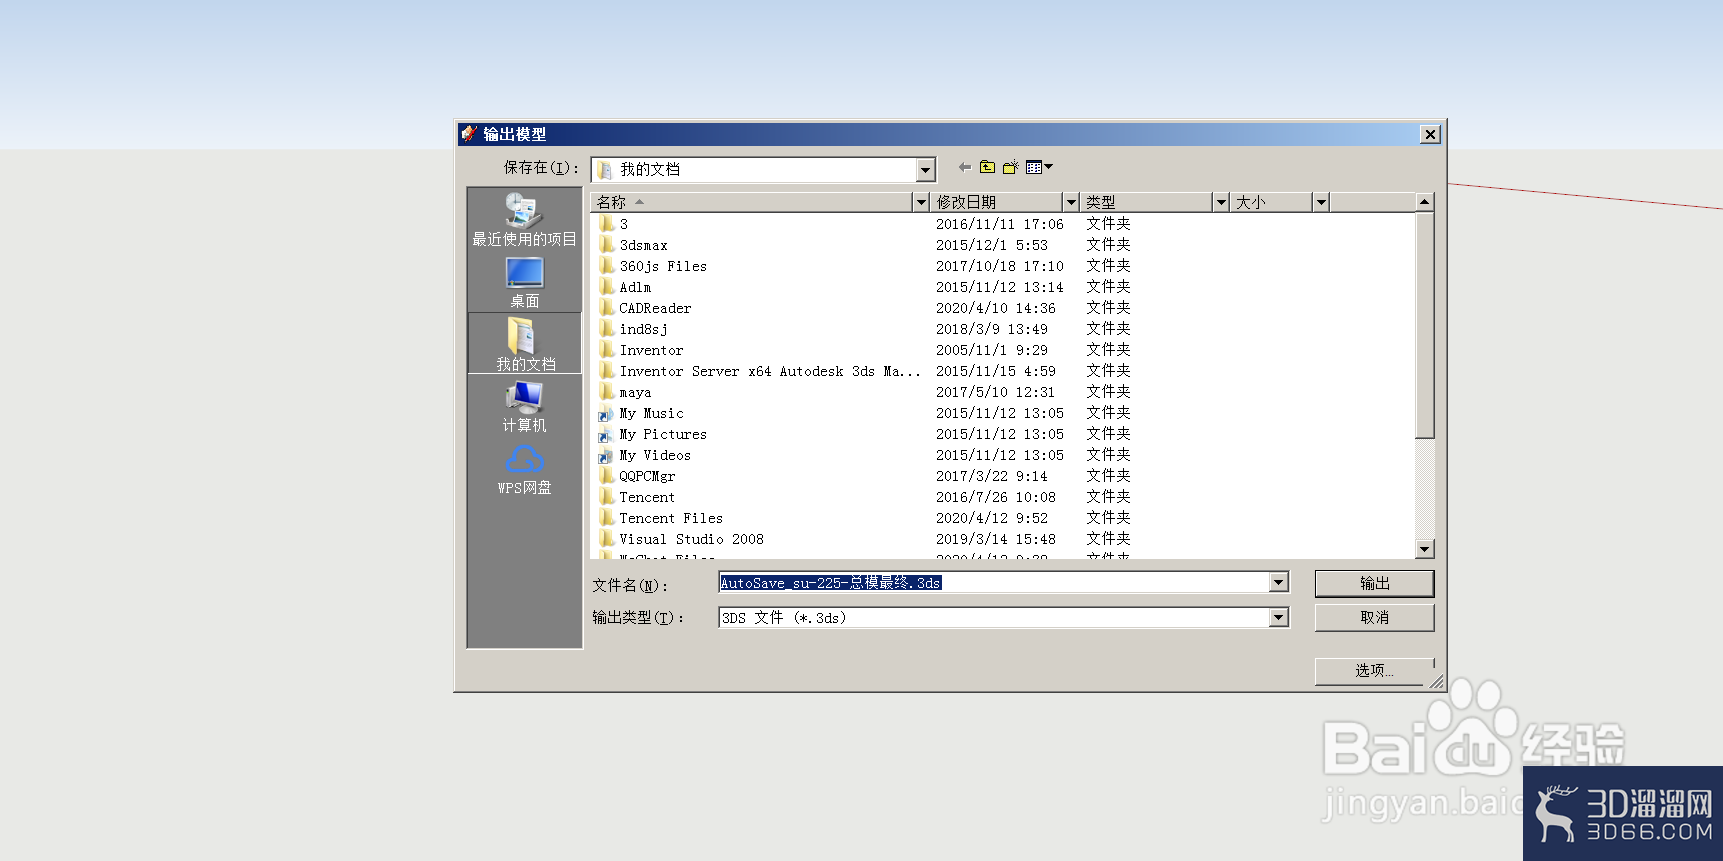
Task: Open the 名称 column filter arrow
Action: click(x=921, y=202)
